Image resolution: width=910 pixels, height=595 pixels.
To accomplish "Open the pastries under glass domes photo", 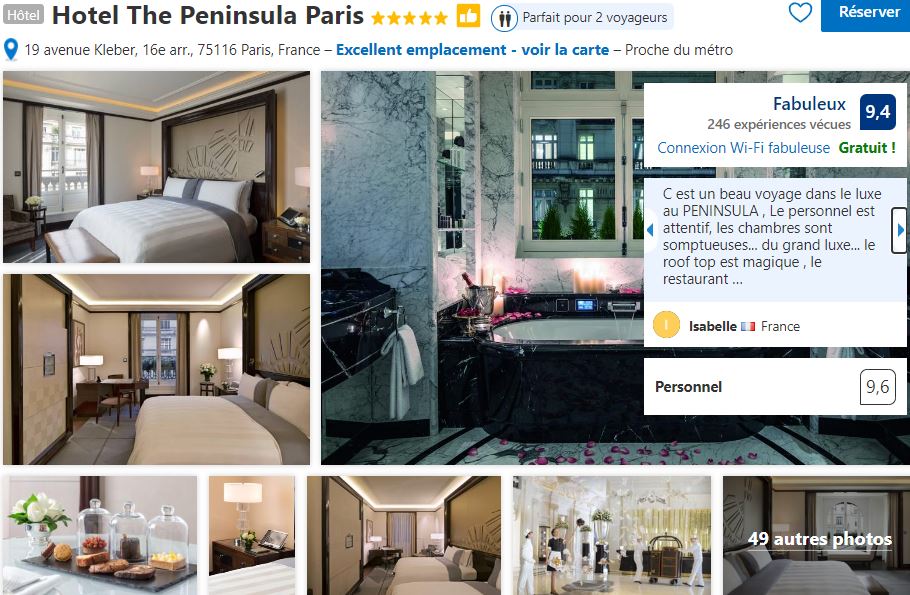I will tap(101, 536).
